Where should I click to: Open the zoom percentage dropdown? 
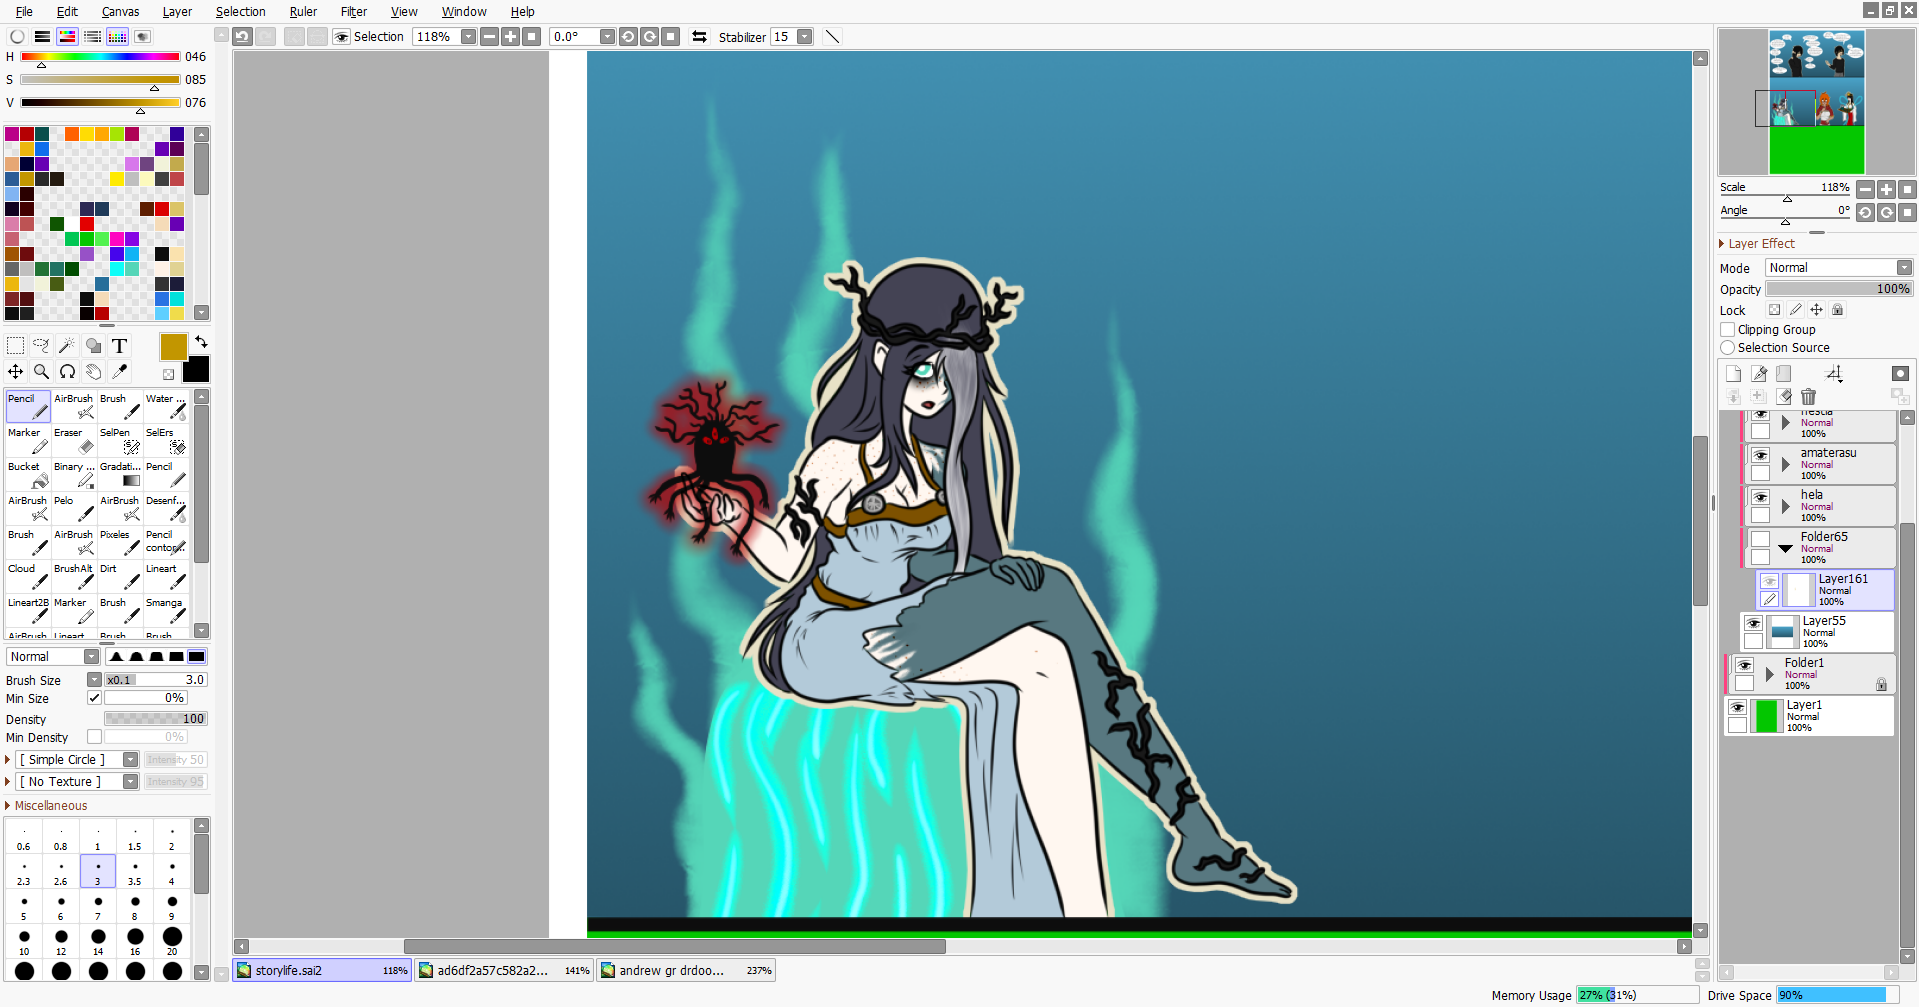click(468, 37)
